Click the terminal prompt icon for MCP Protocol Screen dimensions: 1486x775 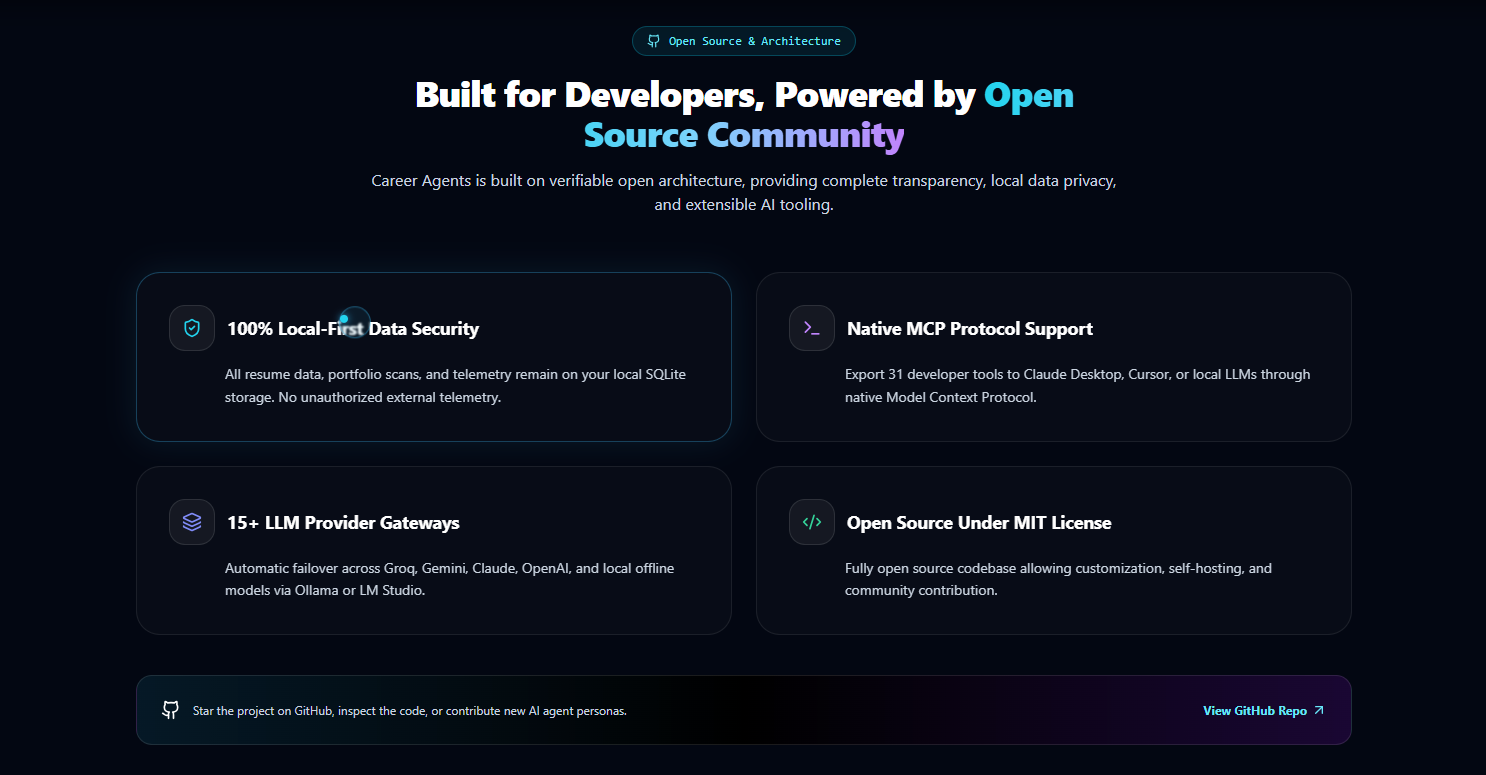(x=812, y=328)
